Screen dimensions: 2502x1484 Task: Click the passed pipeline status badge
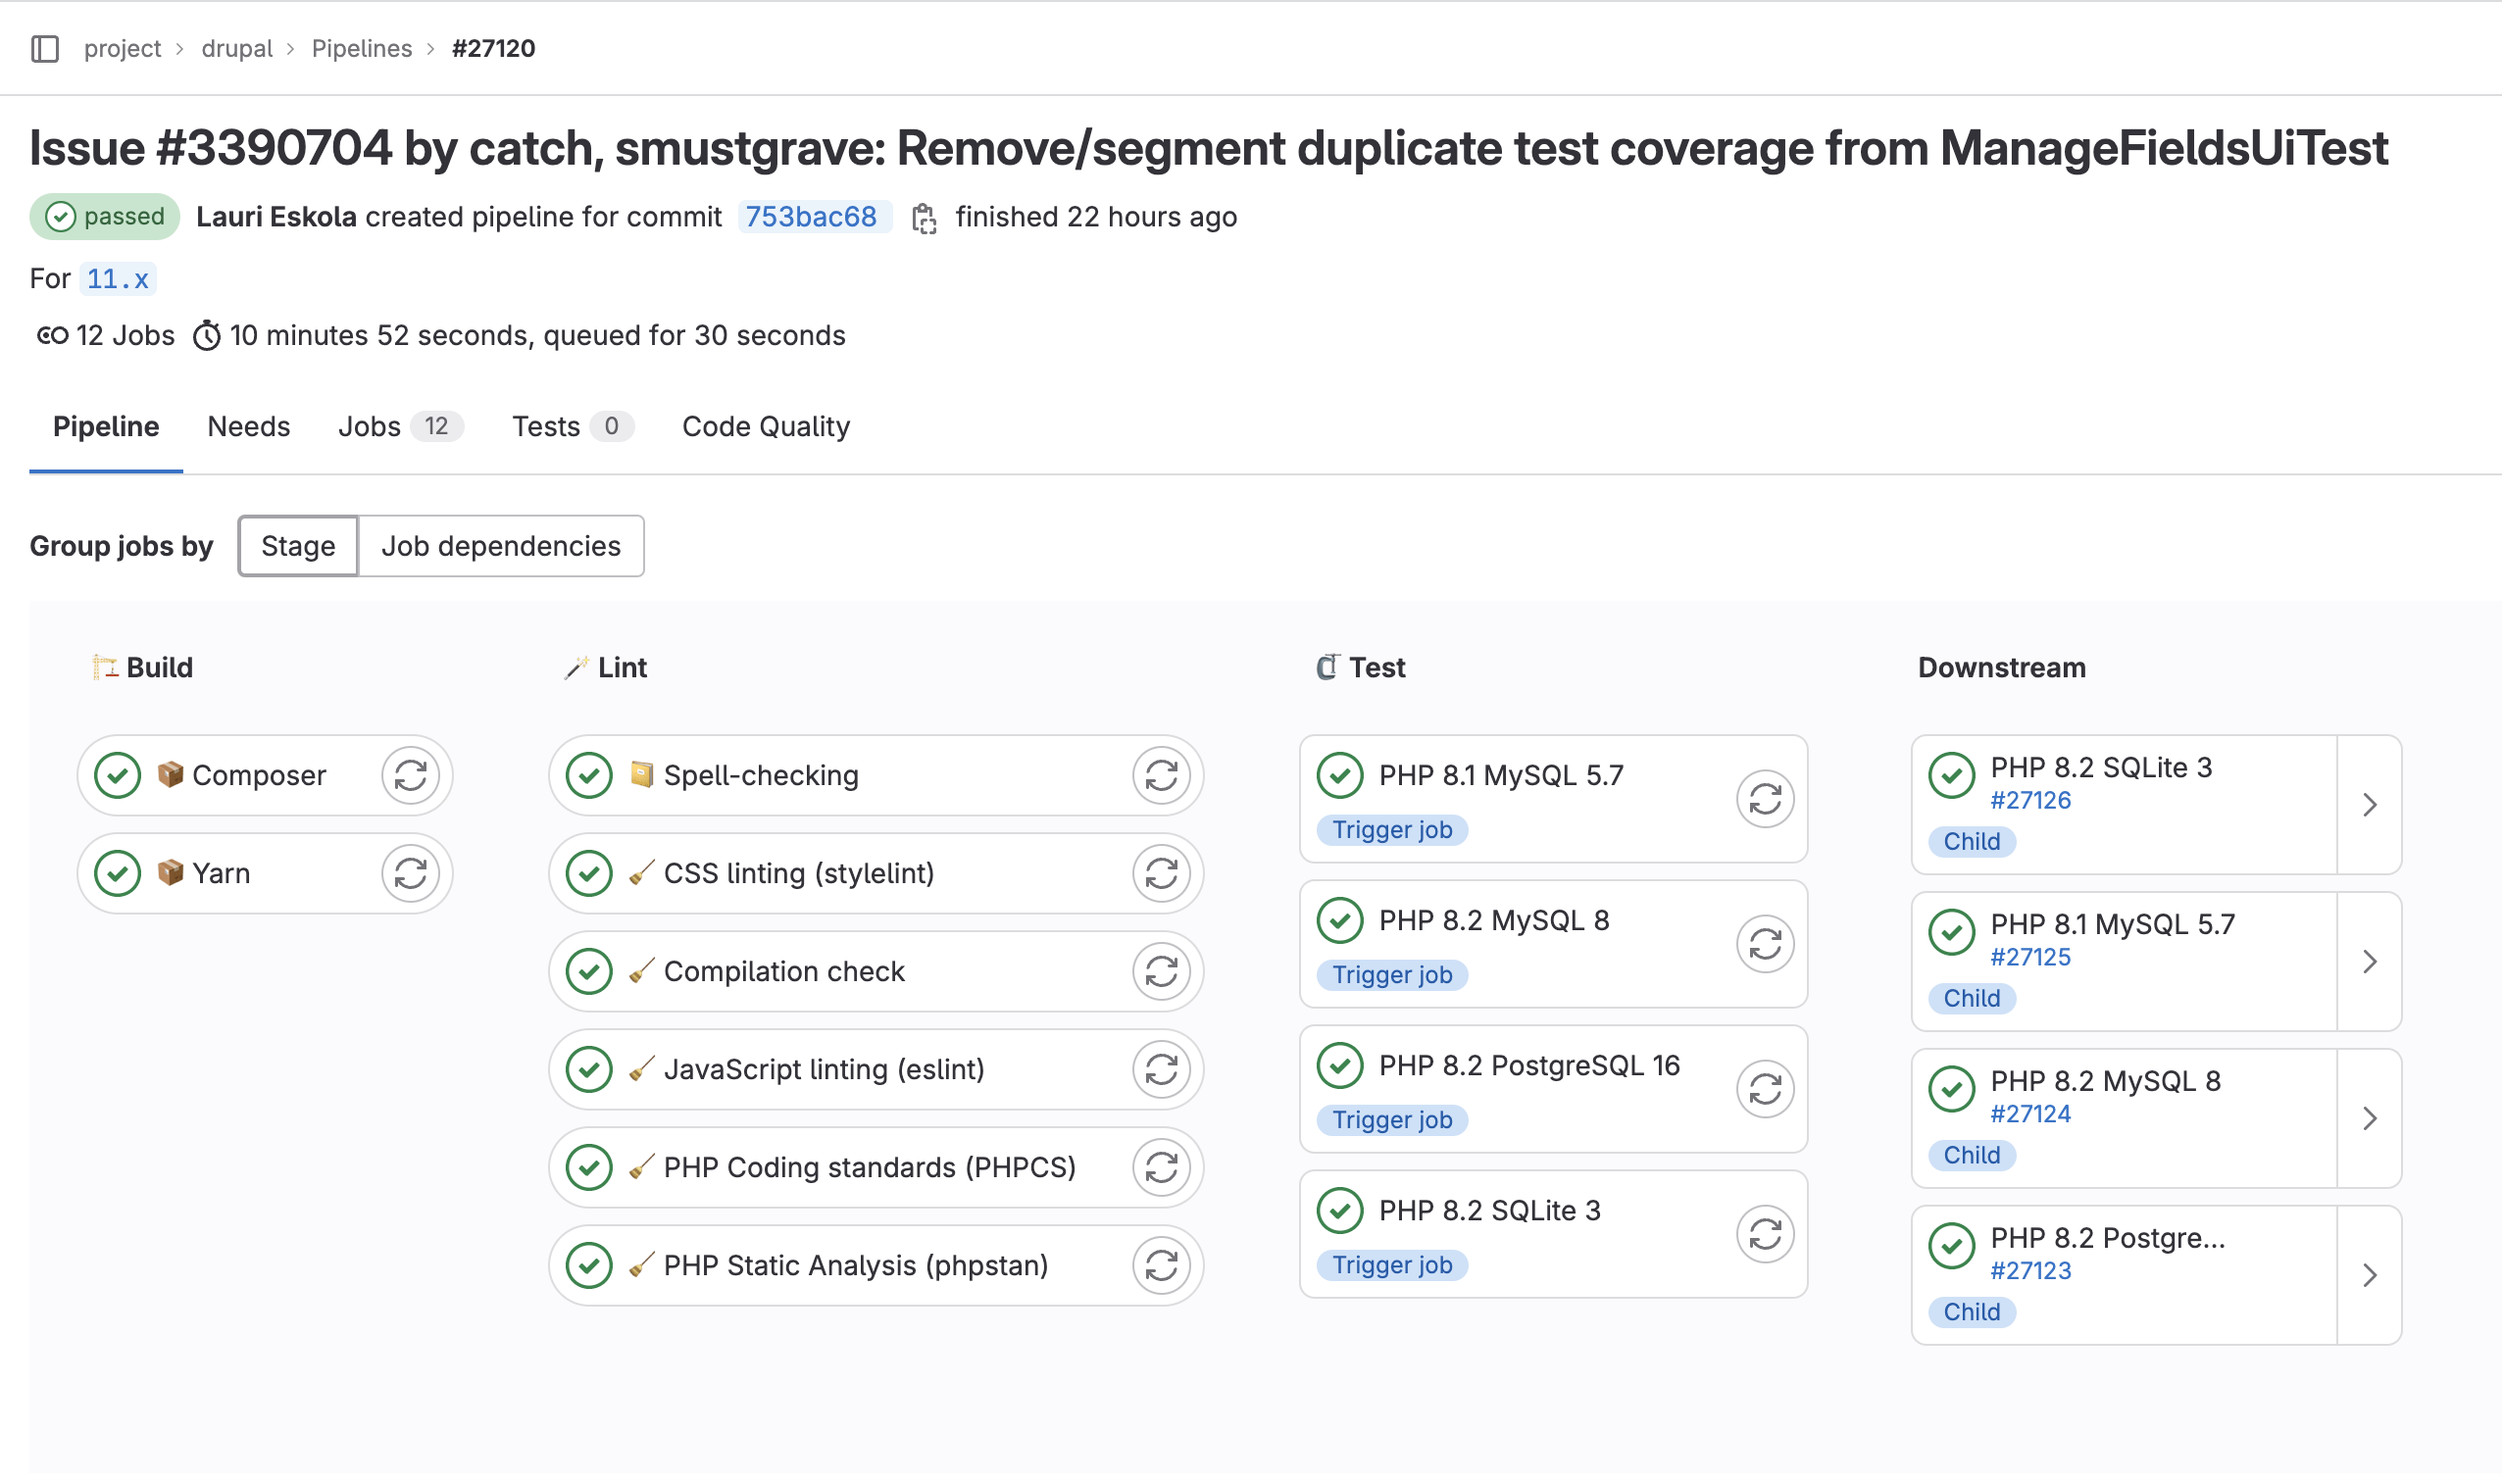click(x=104, y=216)
